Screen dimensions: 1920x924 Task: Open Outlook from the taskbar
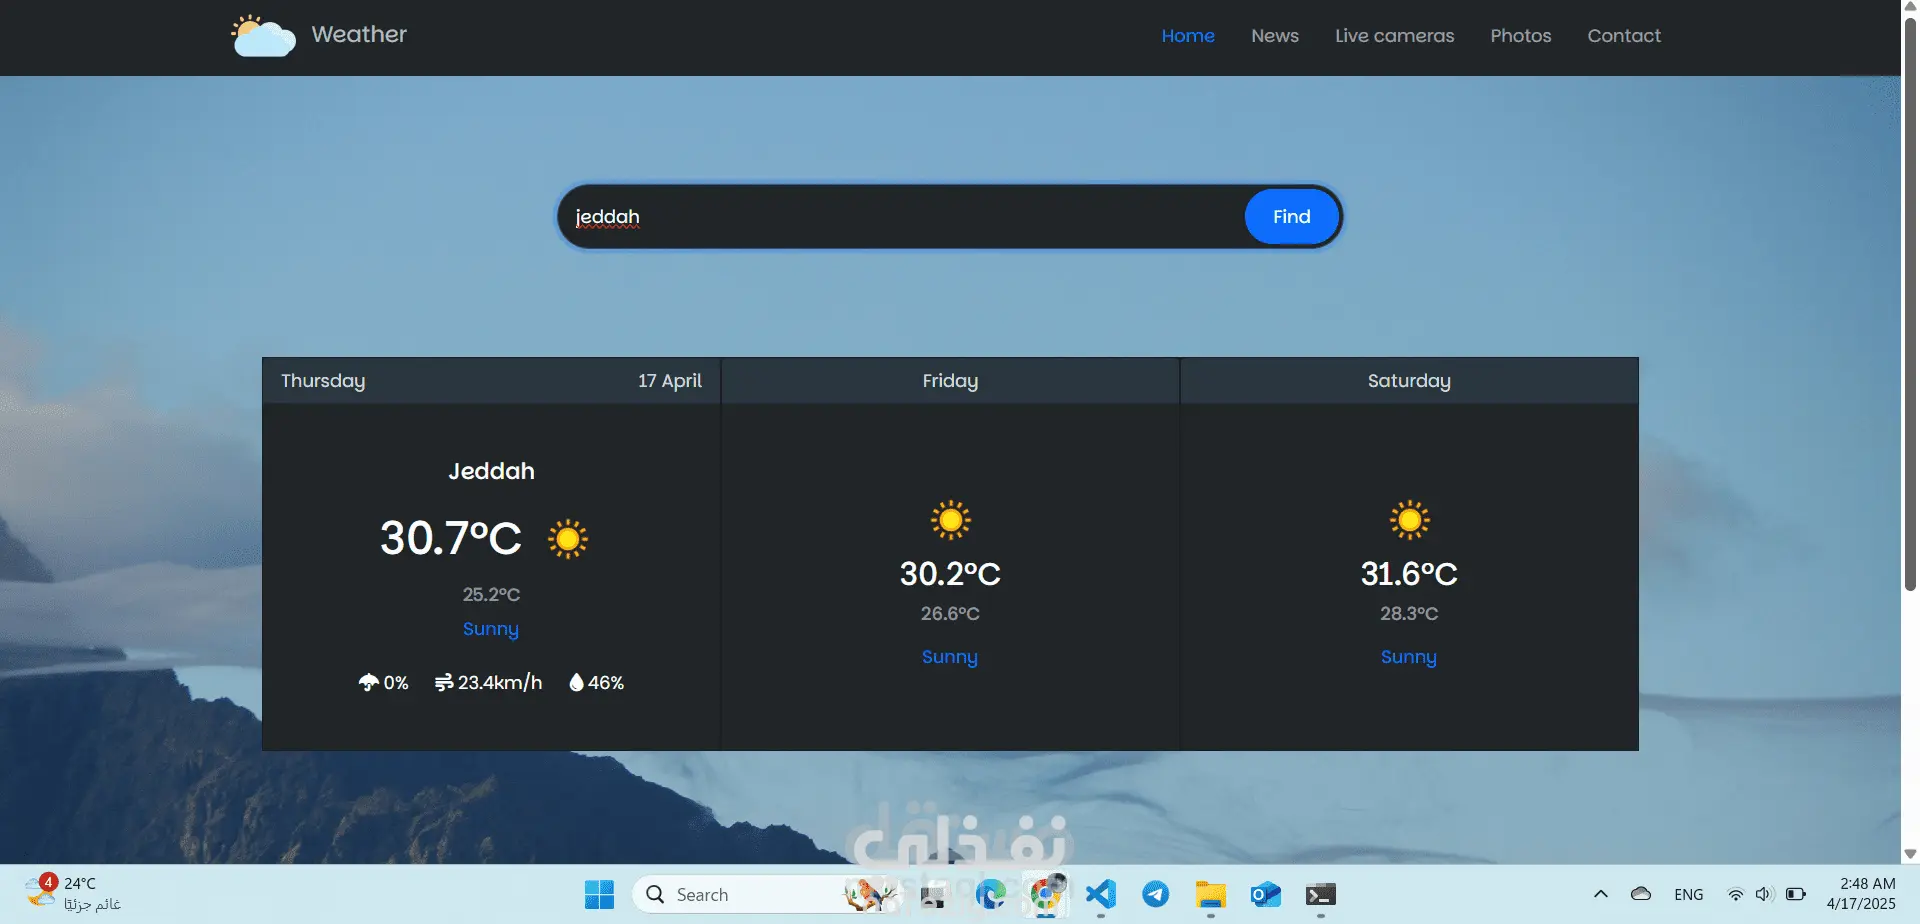[x=1266, y=894]
